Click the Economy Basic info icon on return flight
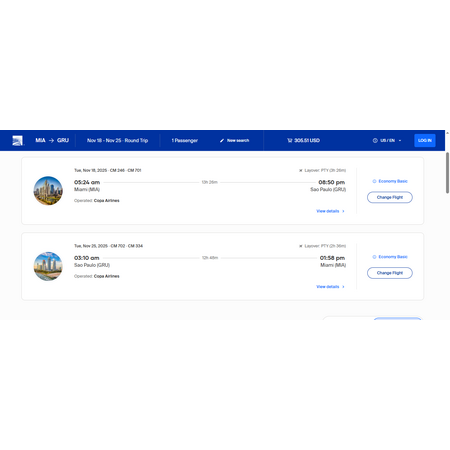 click(x=374, y=257)
